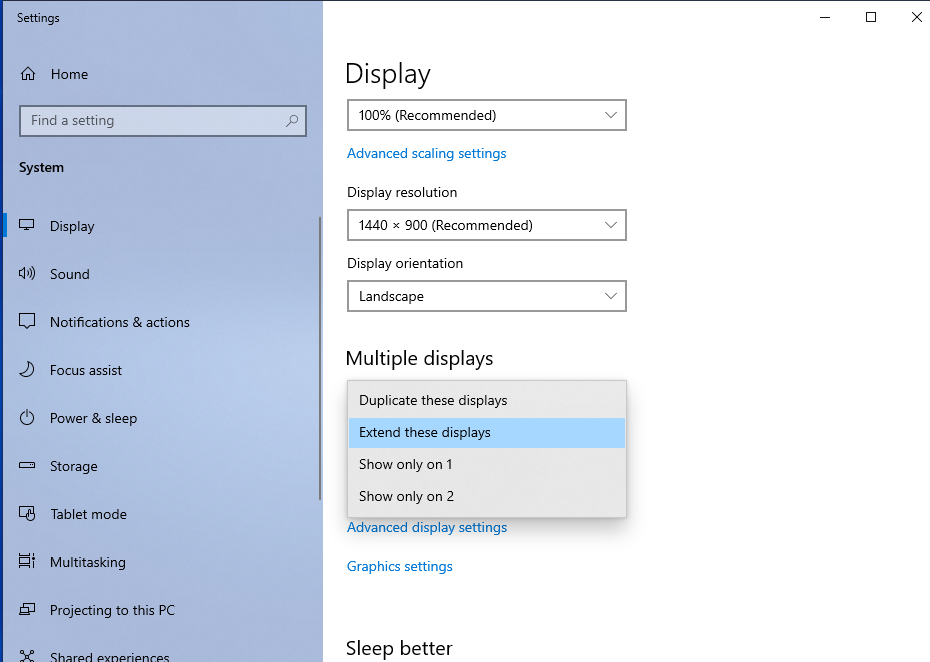
Task: Open Graphics settings link
Action: coord(399,566)
